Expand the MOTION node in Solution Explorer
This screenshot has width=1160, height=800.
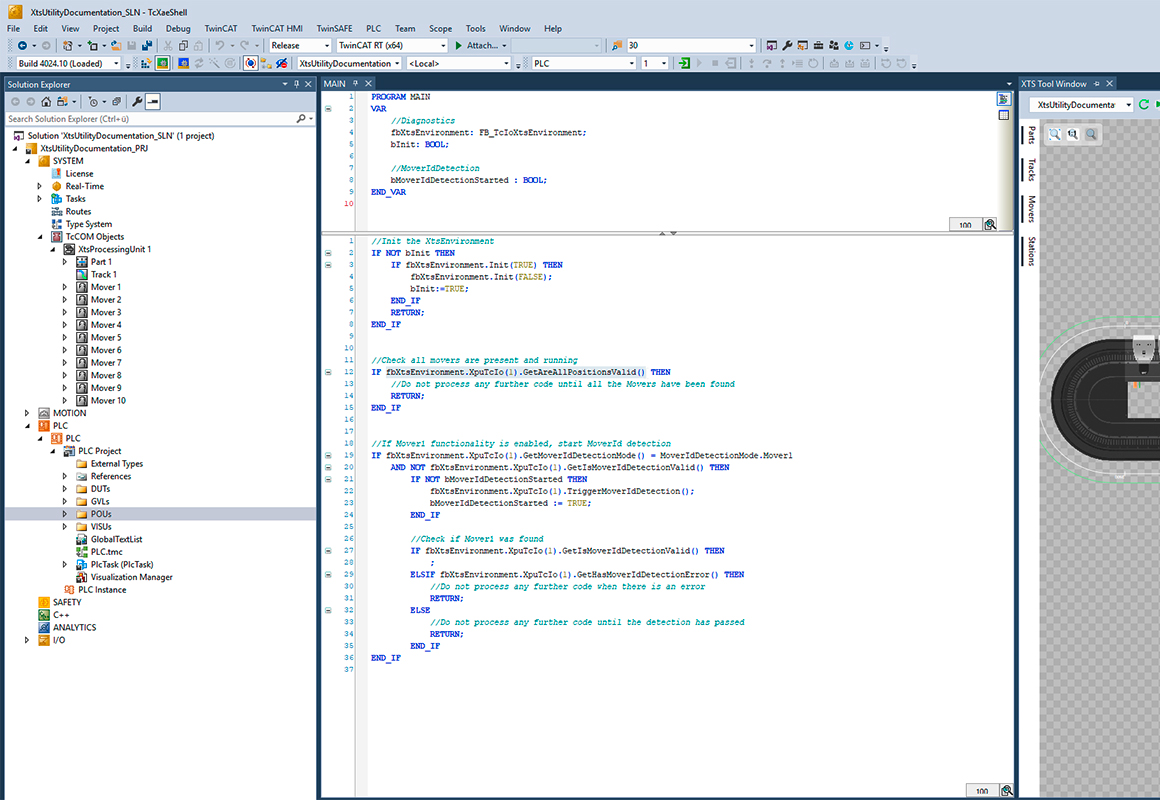tap(26, 412)
